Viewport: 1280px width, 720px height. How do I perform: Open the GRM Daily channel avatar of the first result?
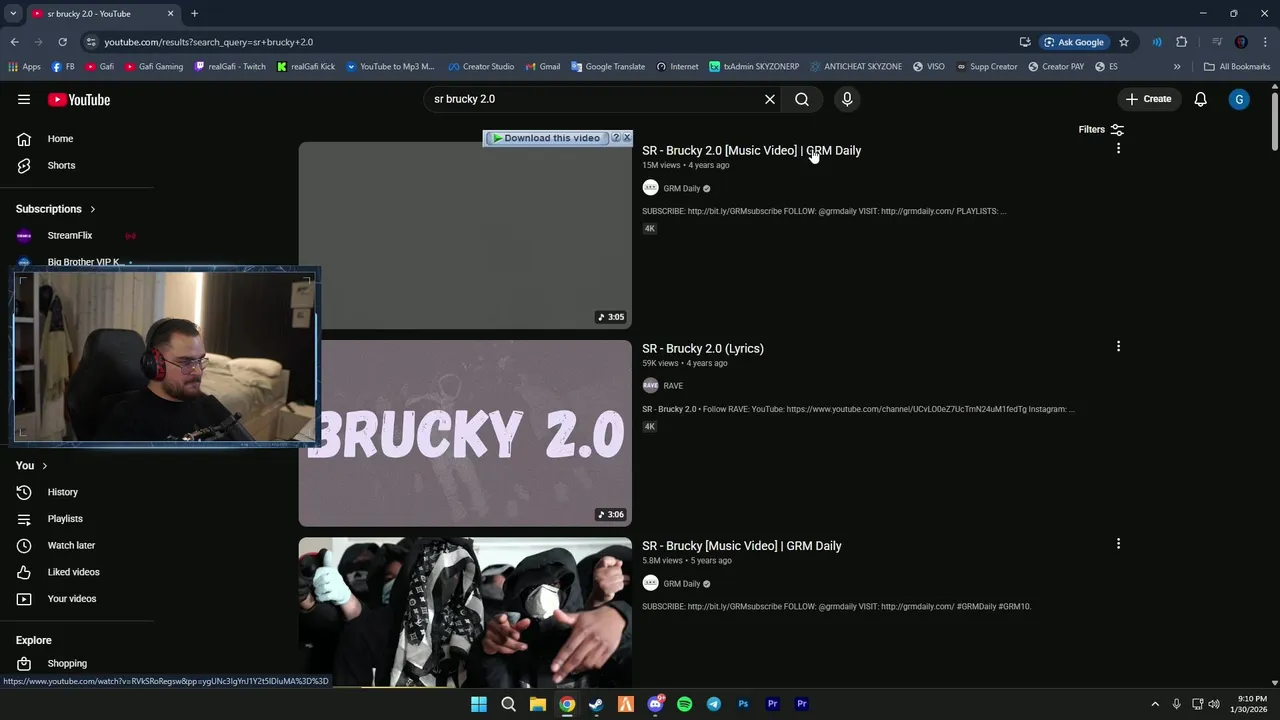point(650,188)
